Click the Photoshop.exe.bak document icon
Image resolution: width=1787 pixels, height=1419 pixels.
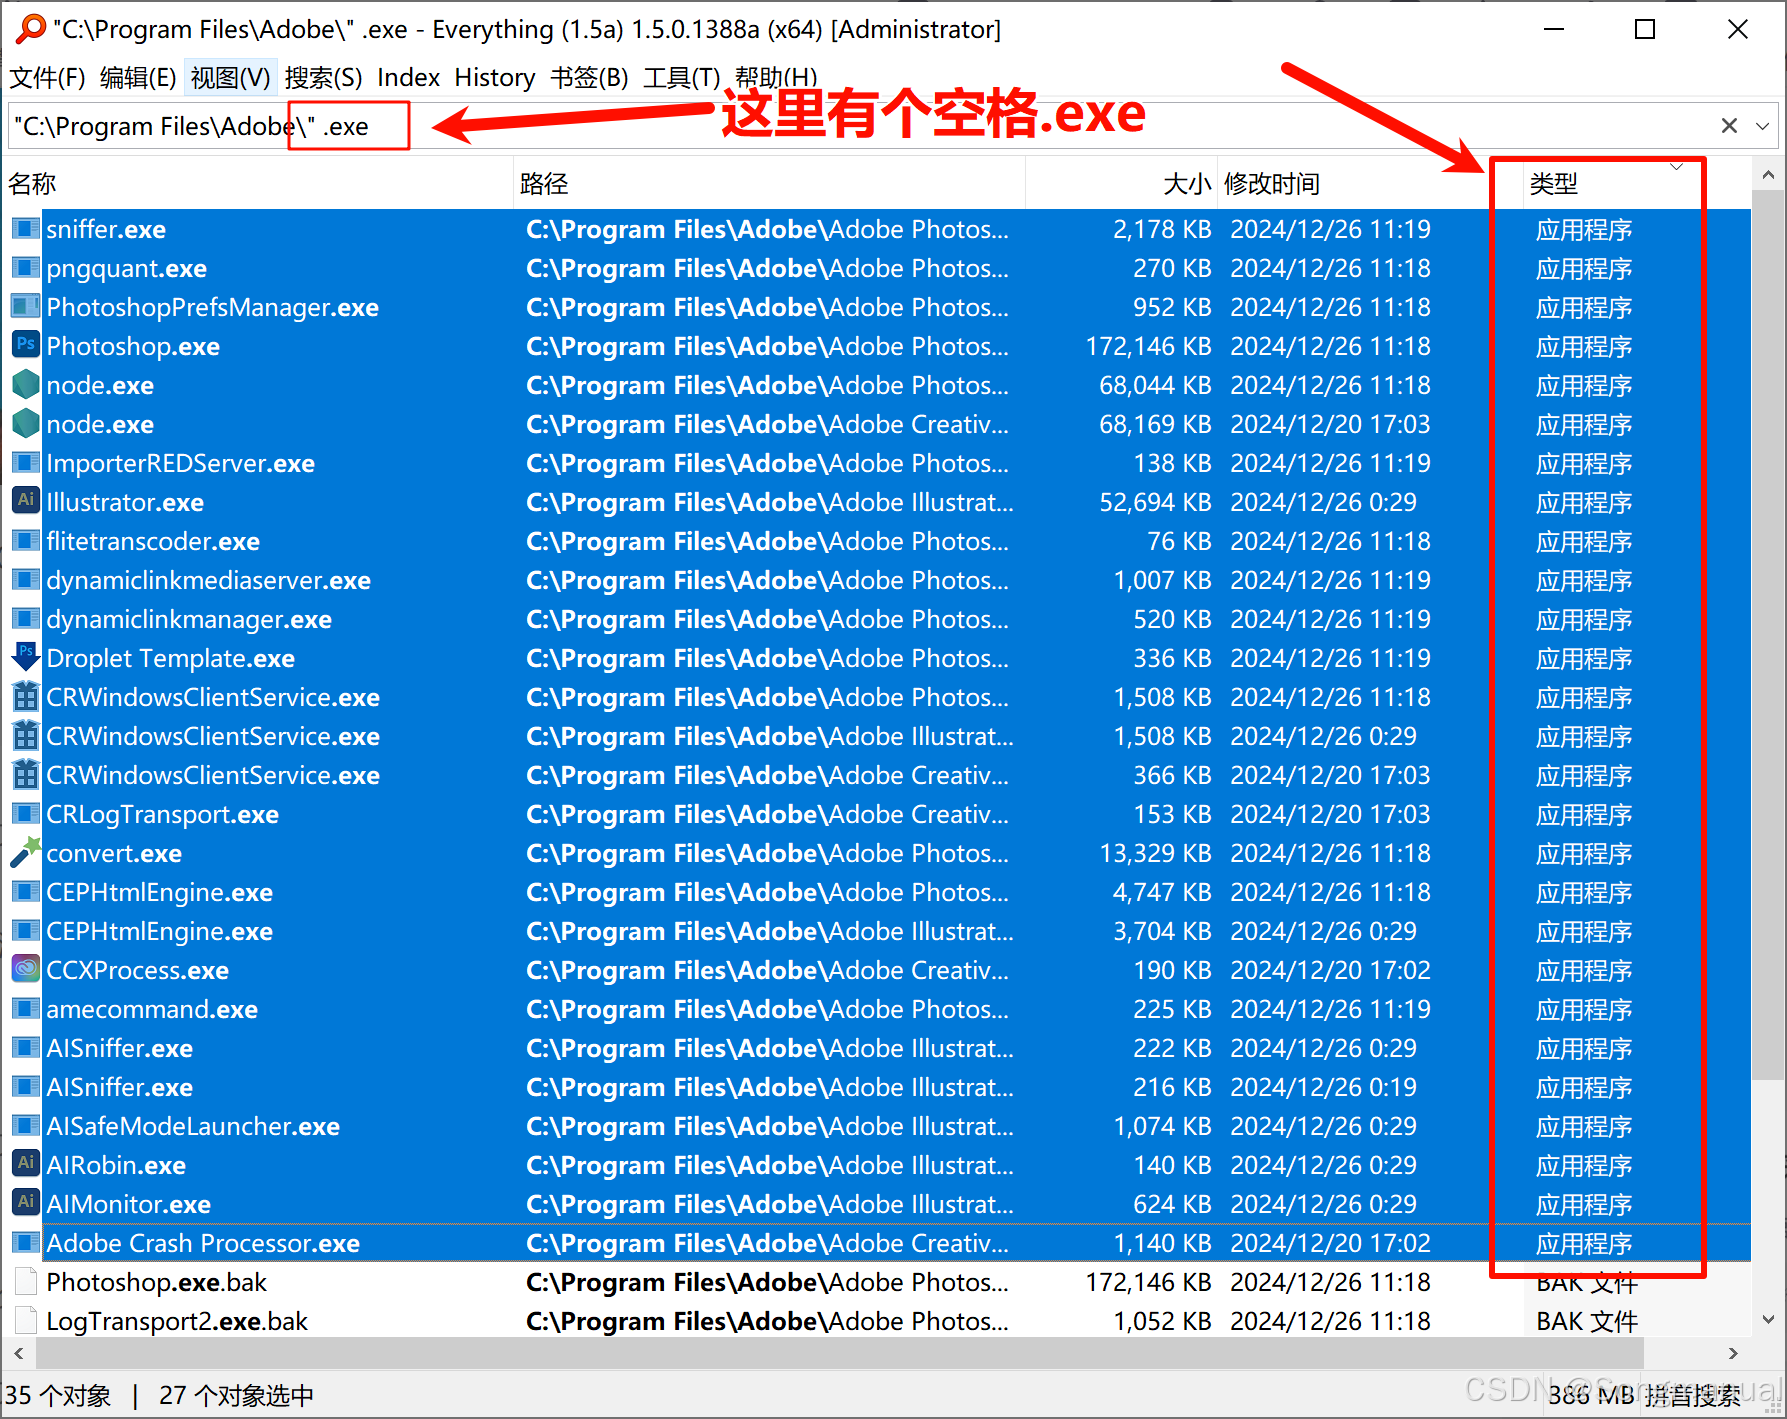[x=26, y=1282]
